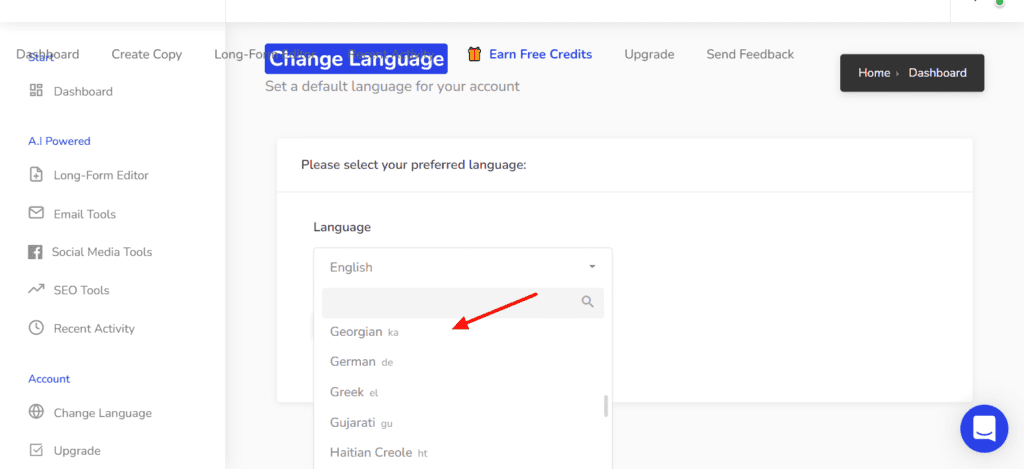1024x469 pixels.
Task: Open Send Feedback in top navigation
Action: pos(749,54)
